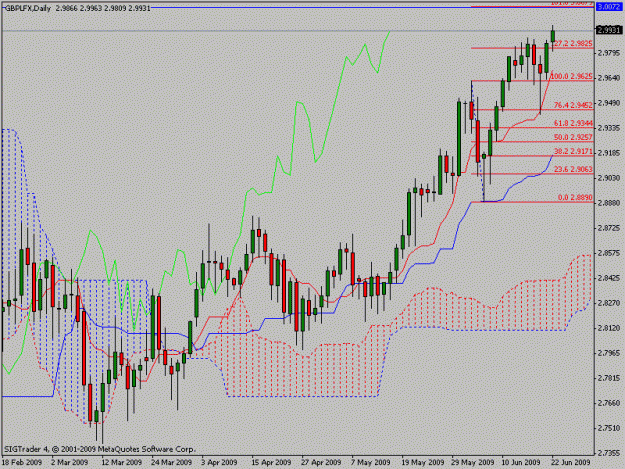Click Fibonacci level 100.0 2.9625 label
The image size is (625, 469).
click(x=571, y=76)
